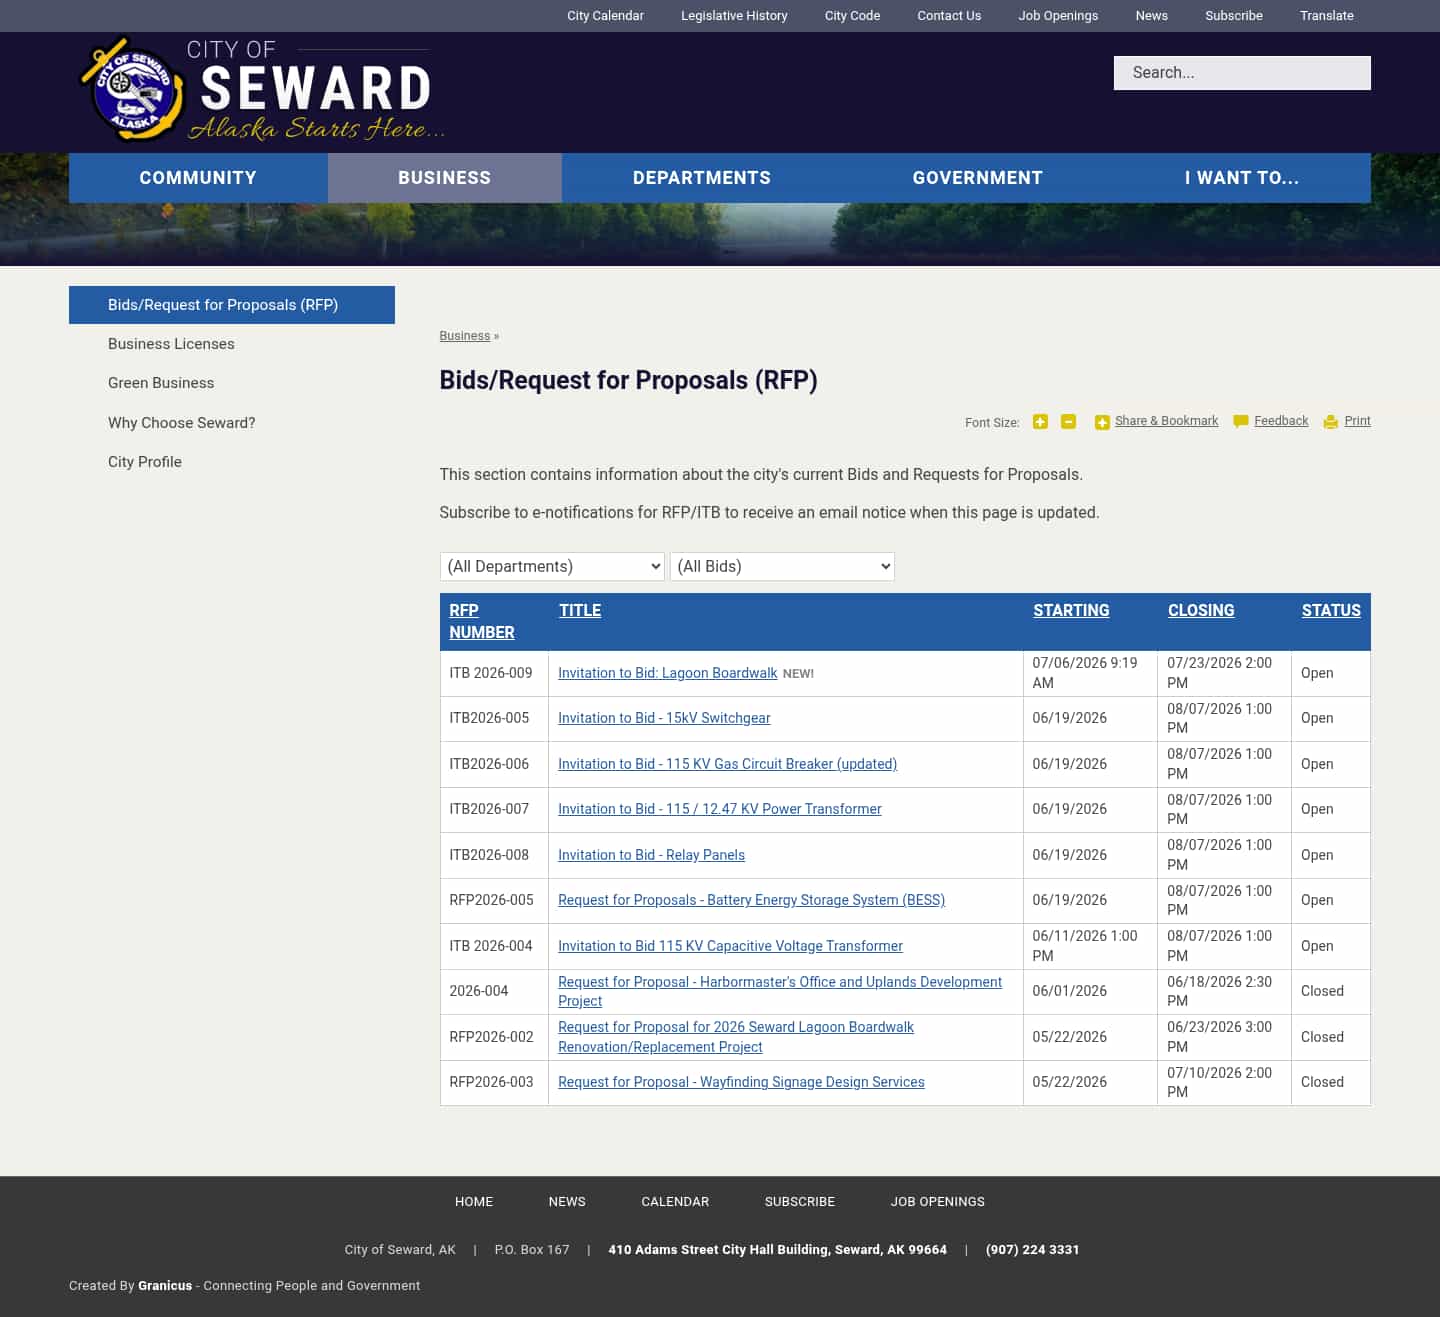Click the Granicus link in footer
Viewport: 1440px width, 1317px height.
[165, 1286]
